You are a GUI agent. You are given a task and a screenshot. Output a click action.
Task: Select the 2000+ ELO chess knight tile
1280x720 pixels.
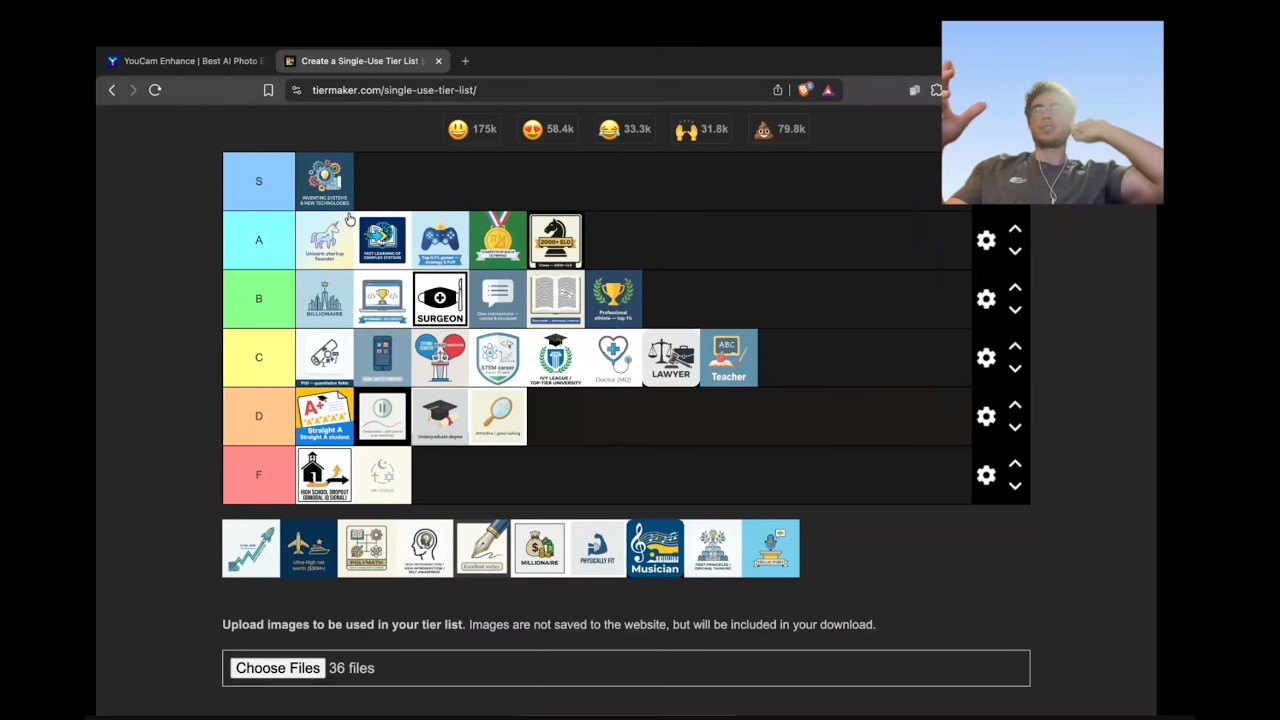click(x=556, y=240)
